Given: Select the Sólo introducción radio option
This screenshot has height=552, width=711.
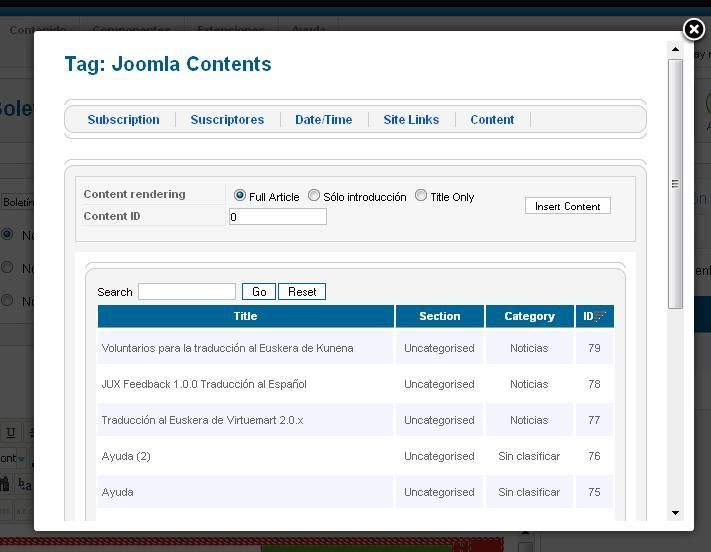Looking at the screenshot, I should 314,195.
